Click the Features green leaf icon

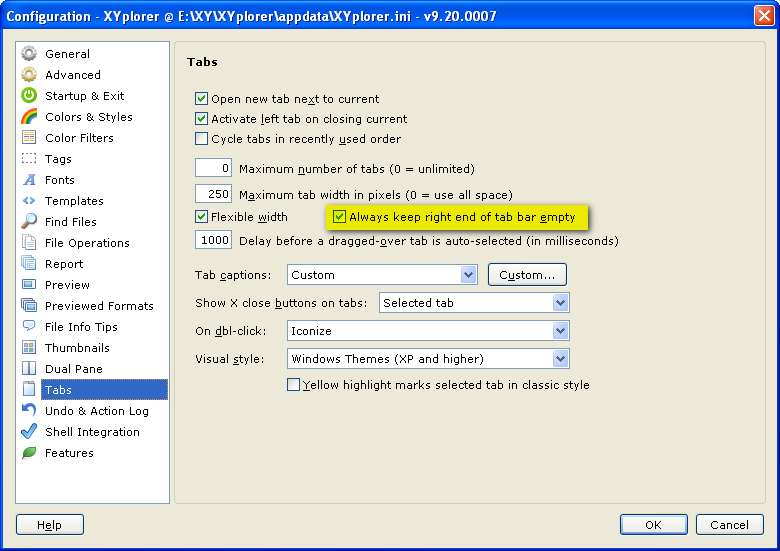click(x=29, y=453)
